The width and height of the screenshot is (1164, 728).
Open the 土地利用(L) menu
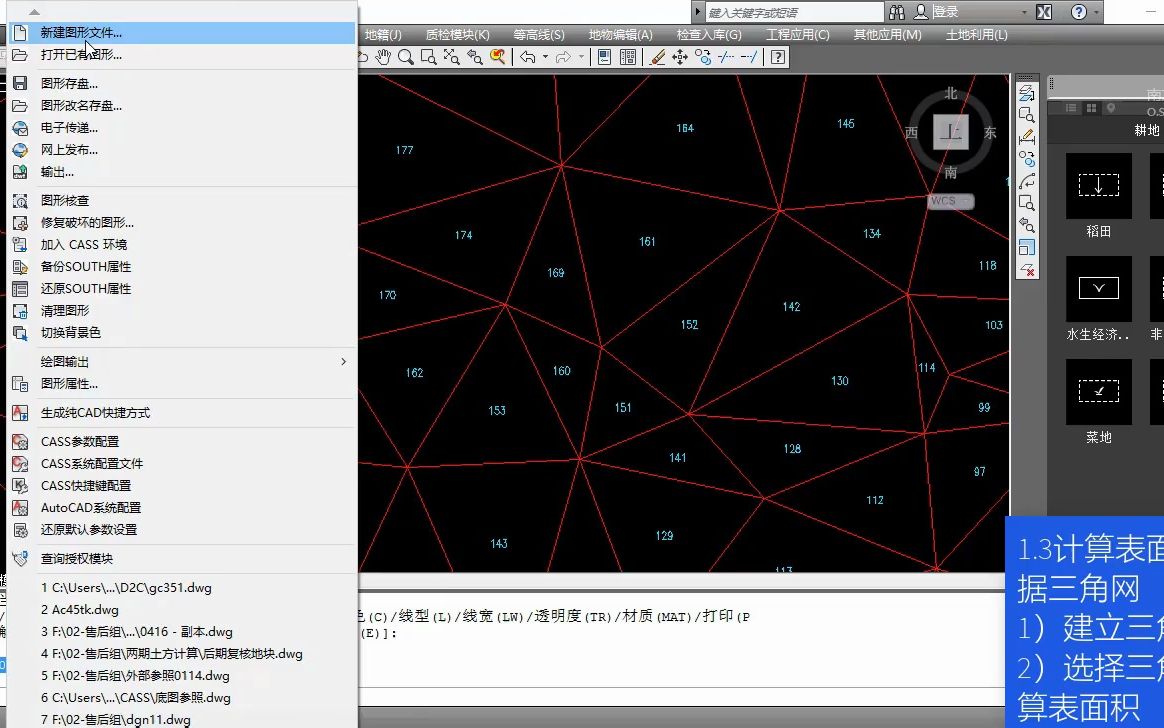(x=975, y=33)
